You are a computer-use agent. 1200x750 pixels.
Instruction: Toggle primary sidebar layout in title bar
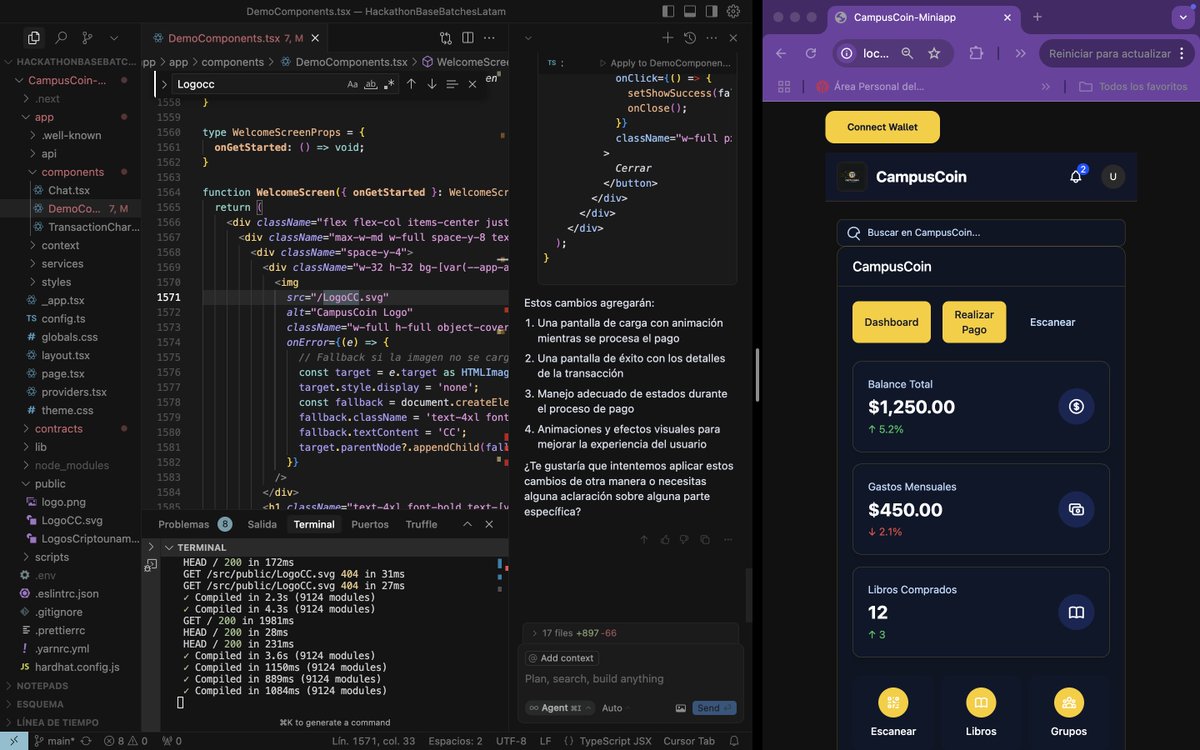[668, 11]
